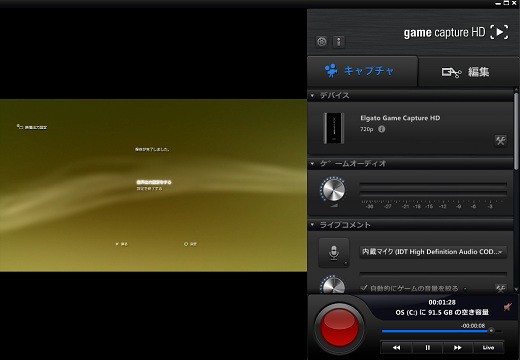Click the game capture HD logo
Screen dimensions: 520x360
coord(456,32)
